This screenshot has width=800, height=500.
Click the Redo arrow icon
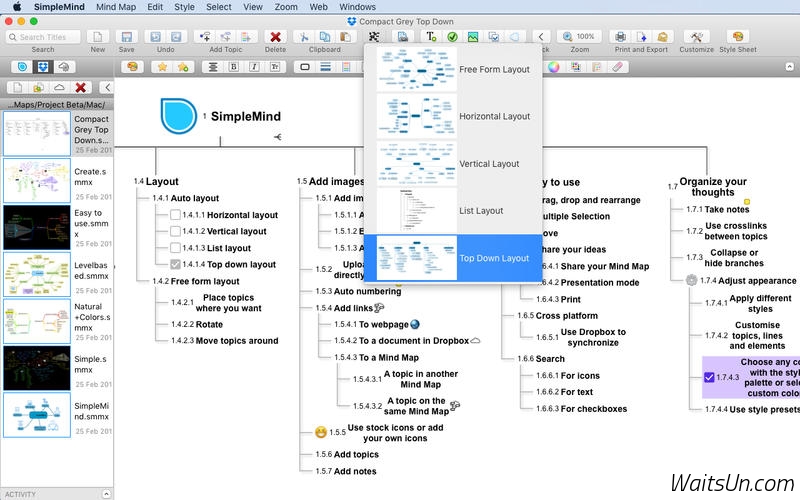pos(176,37)
